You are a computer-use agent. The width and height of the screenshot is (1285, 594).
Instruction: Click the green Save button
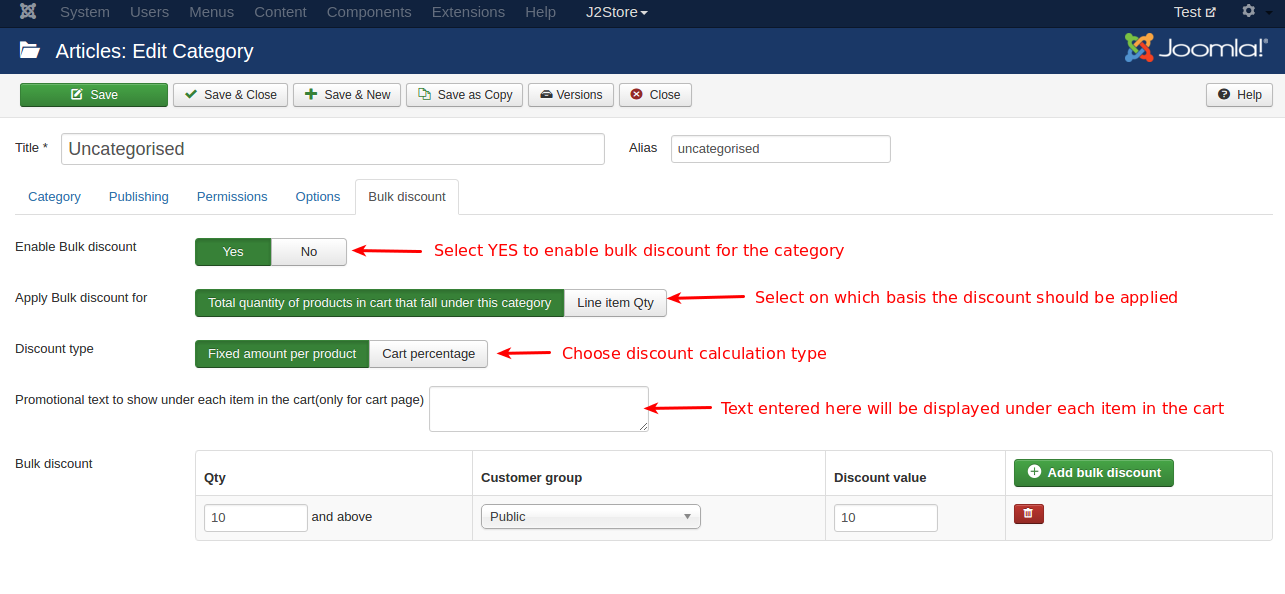(x=94, y=95)
